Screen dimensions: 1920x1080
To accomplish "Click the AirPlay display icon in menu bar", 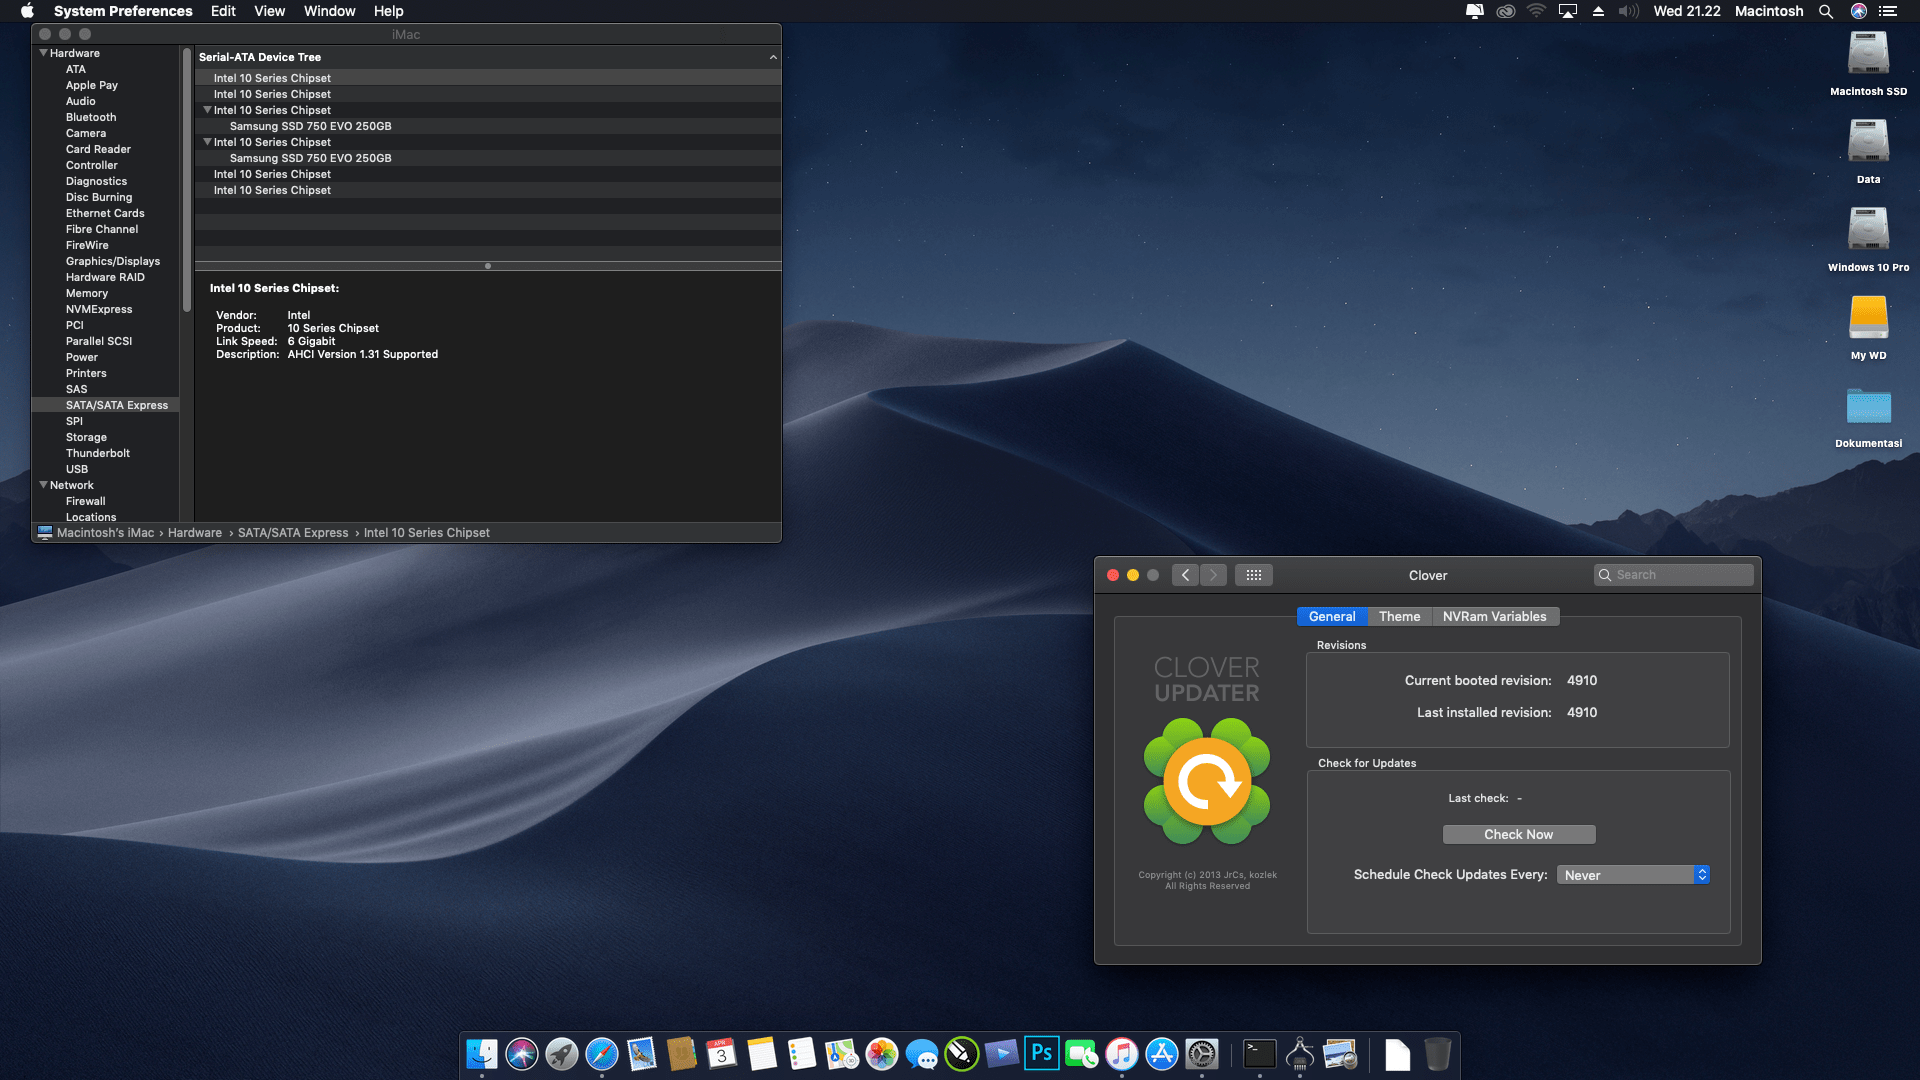I will (1568, 11).
